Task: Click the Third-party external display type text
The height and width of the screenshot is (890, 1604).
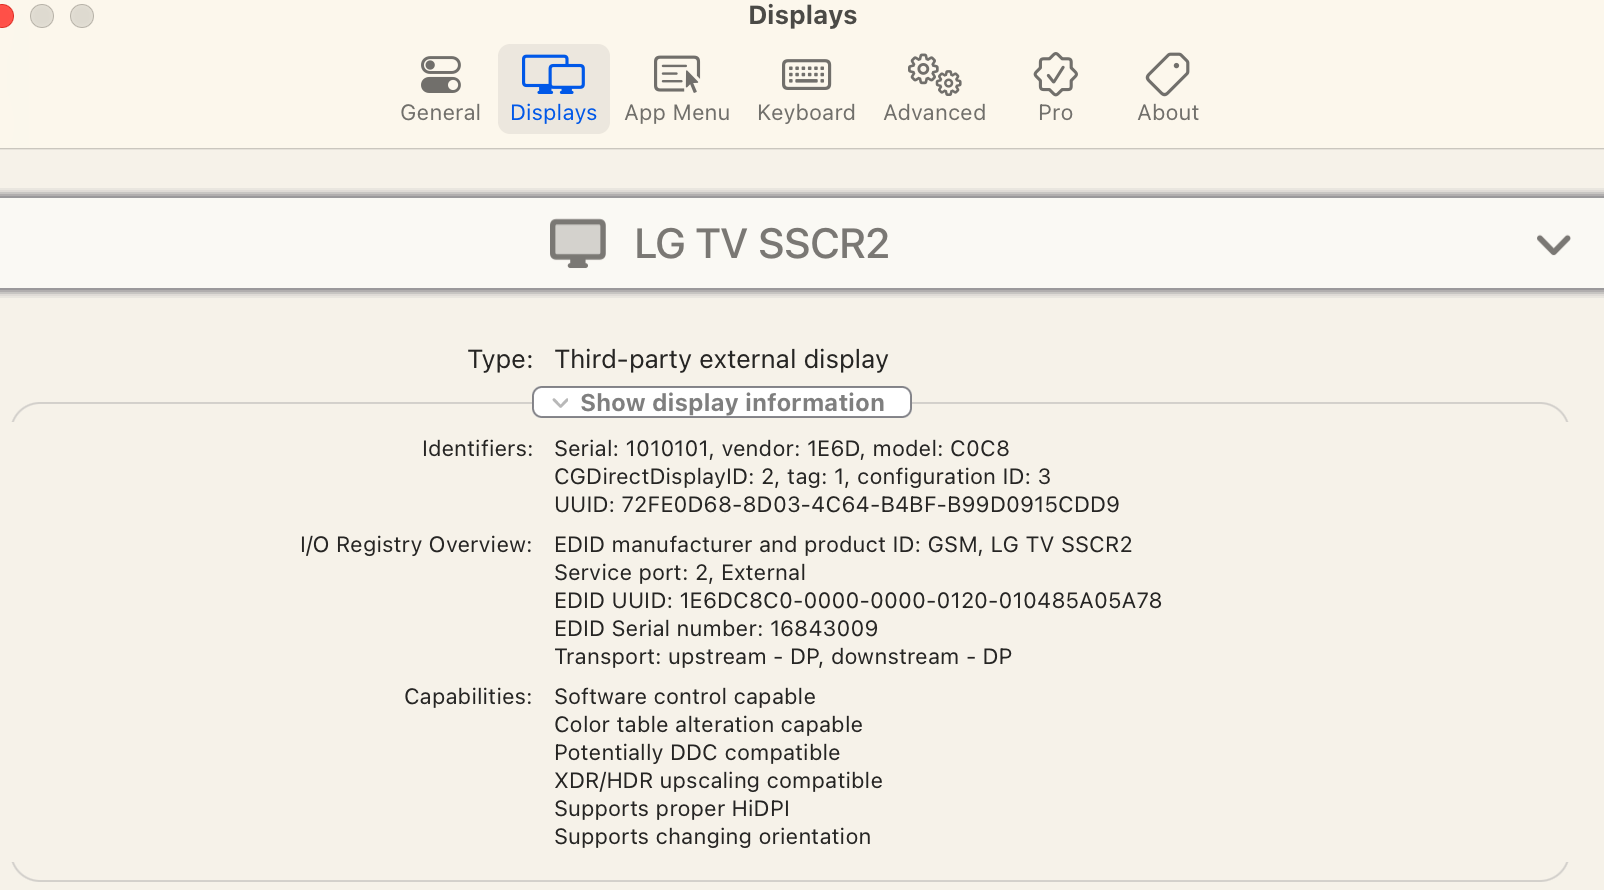Action: [x=721, y=359]
